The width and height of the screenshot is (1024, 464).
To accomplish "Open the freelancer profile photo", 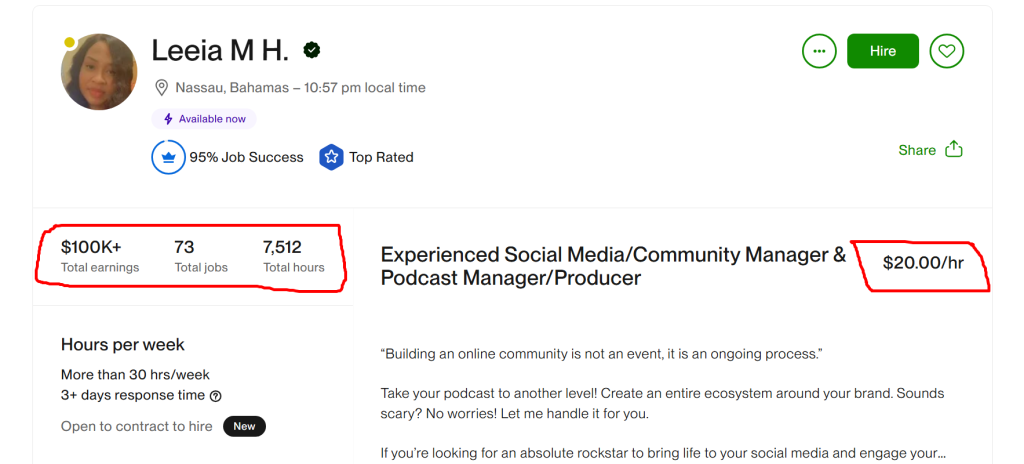I will point(99,72).
